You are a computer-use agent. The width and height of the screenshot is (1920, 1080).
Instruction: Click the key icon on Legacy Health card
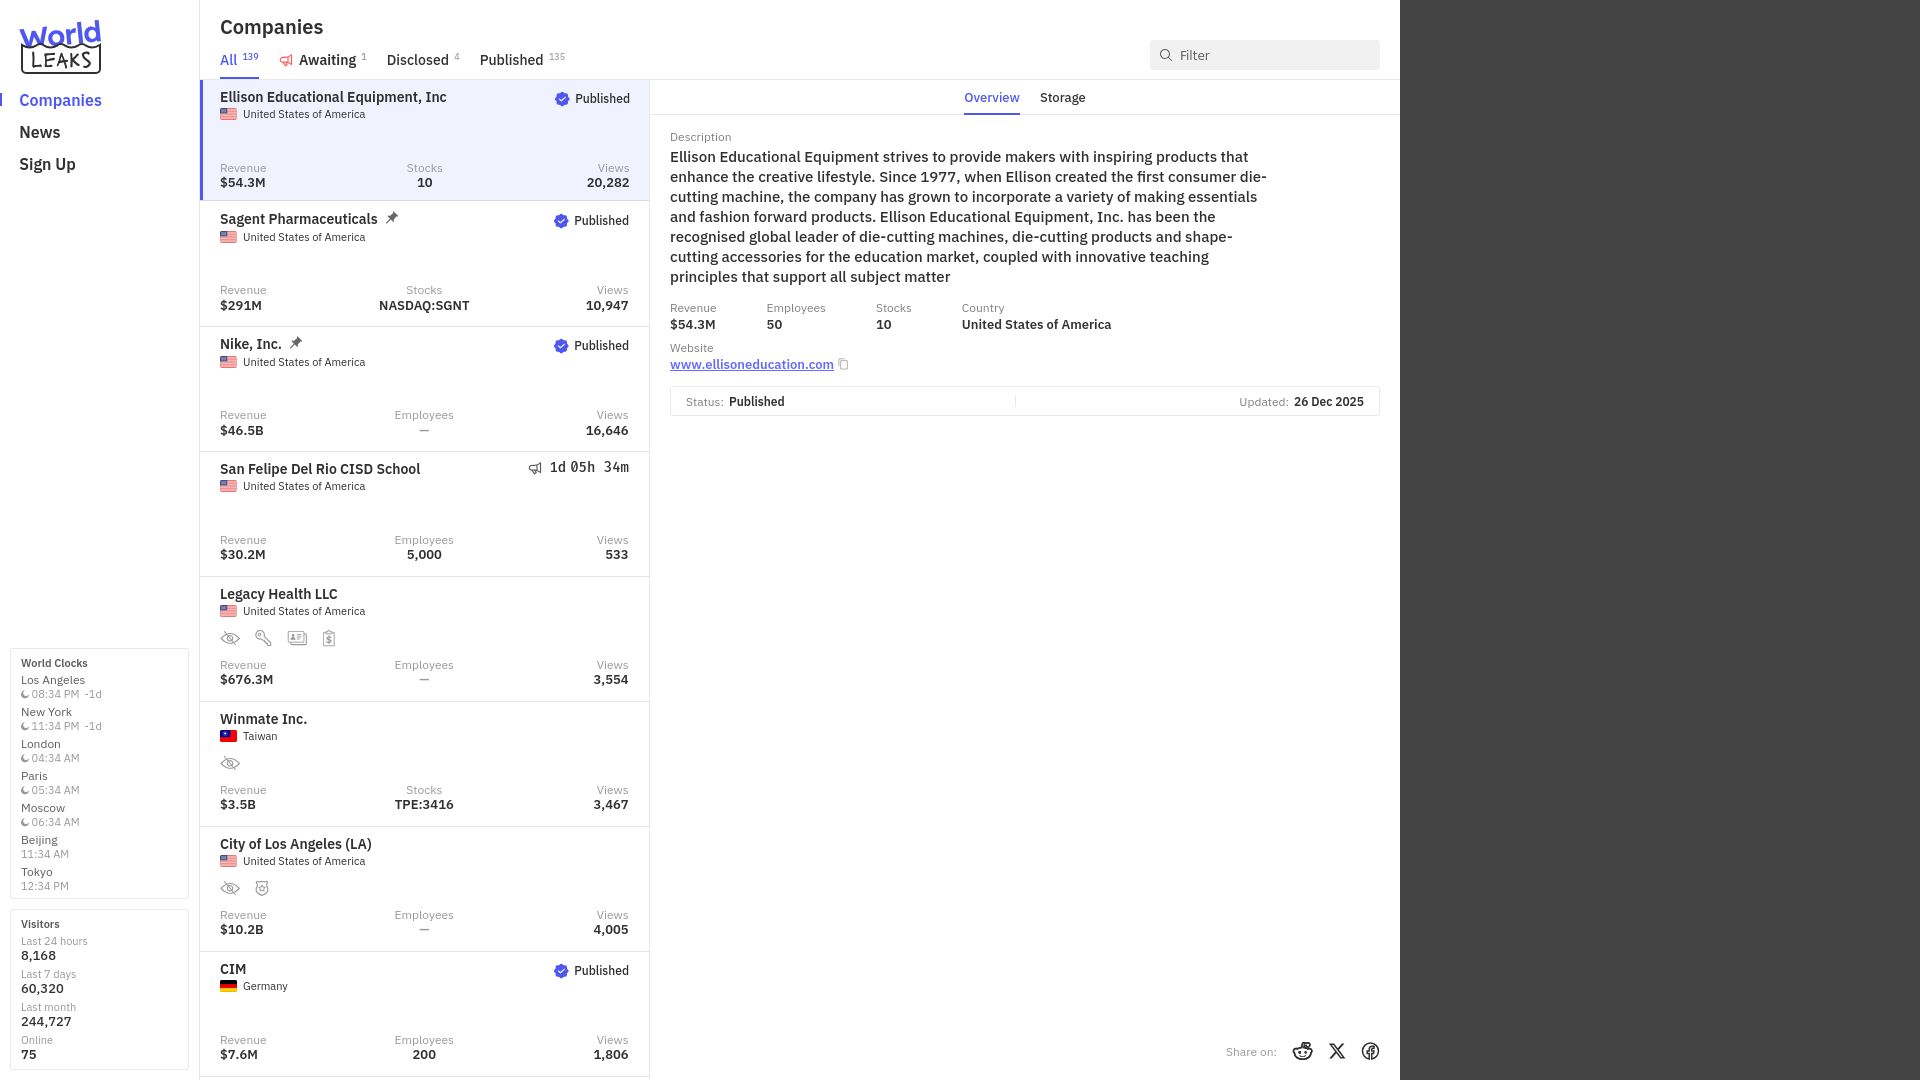tap(263, 638)
